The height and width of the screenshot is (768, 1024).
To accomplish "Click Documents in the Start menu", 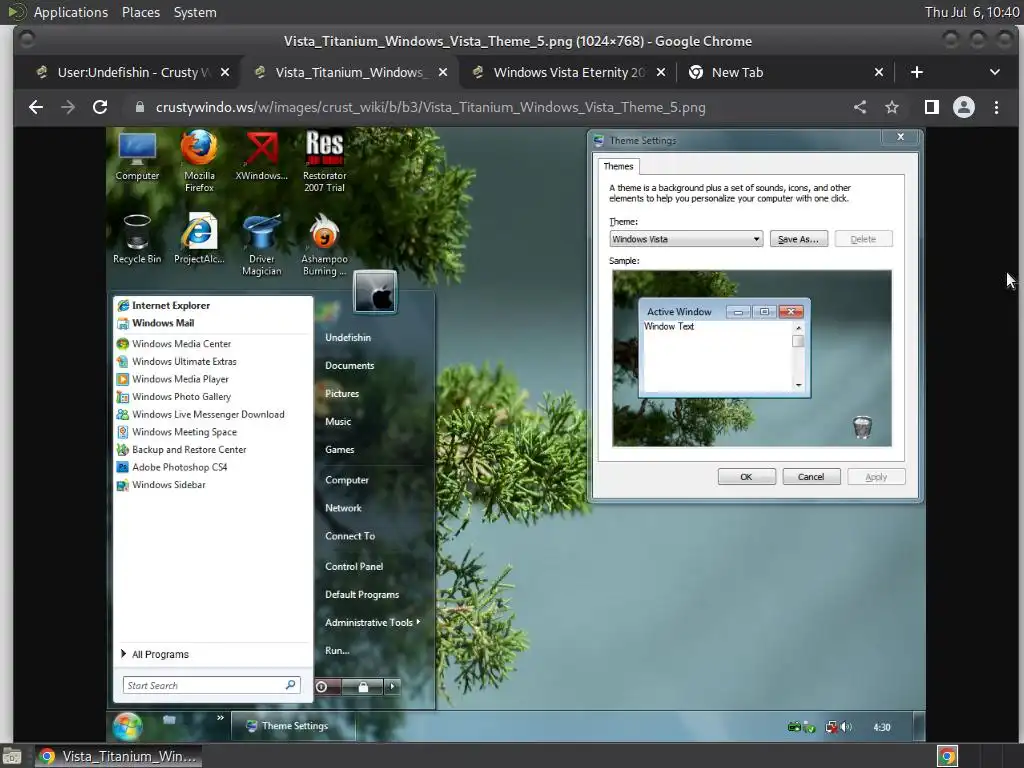I will tap(349, 366).
